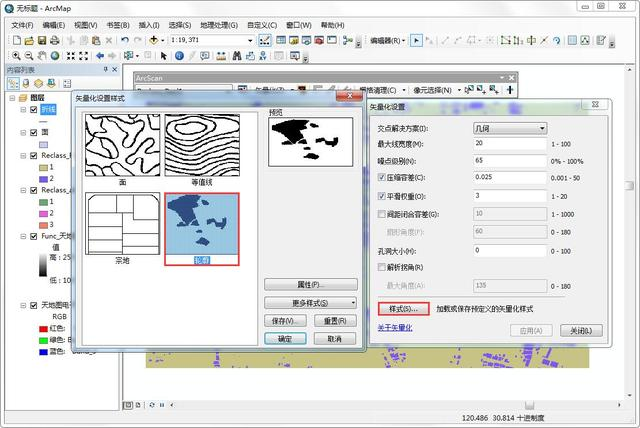
Task: Enable the 解析拐角(R) checkbox
Action: [382, 267]
